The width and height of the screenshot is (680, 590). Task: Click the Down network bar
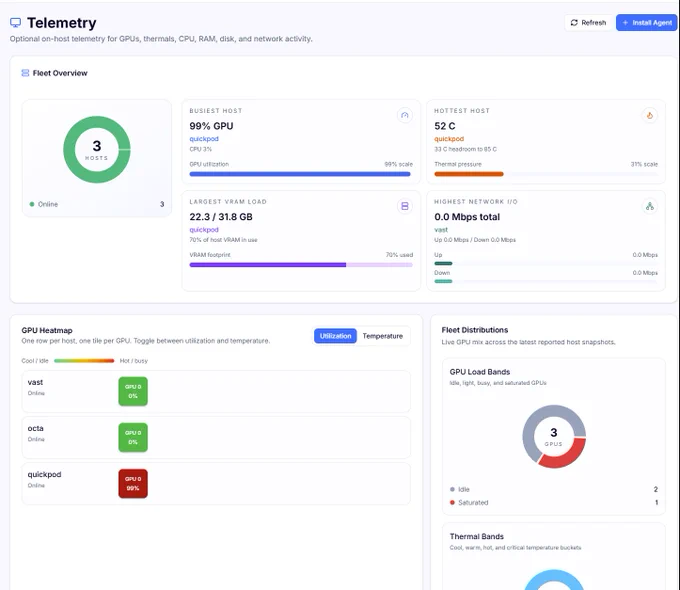546,281
